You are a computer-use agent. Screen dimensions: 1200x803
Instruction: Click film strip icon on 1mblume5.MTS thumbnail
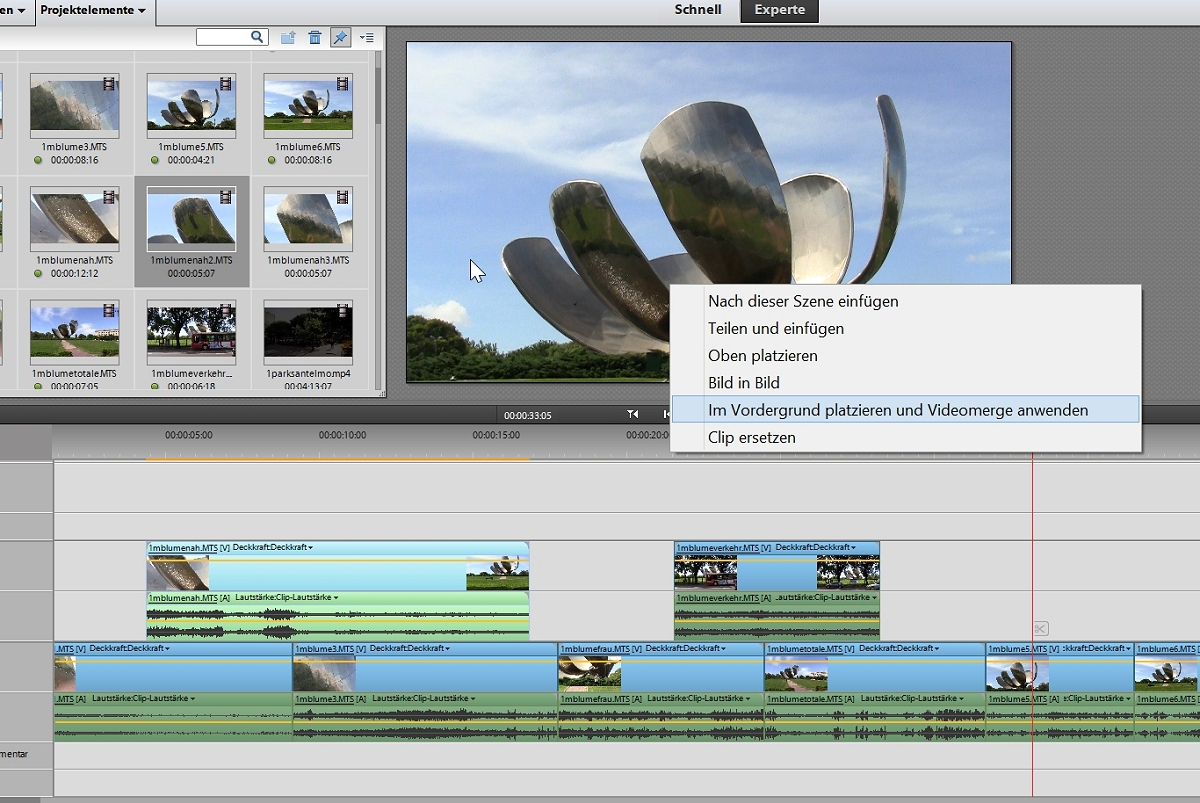pos(227,84)
